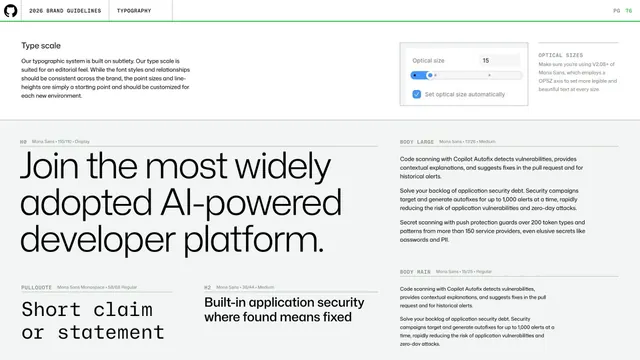Uncheck Set optical size automatically checkbox
This screenshot has width=640, height=360.
[416, 94]
